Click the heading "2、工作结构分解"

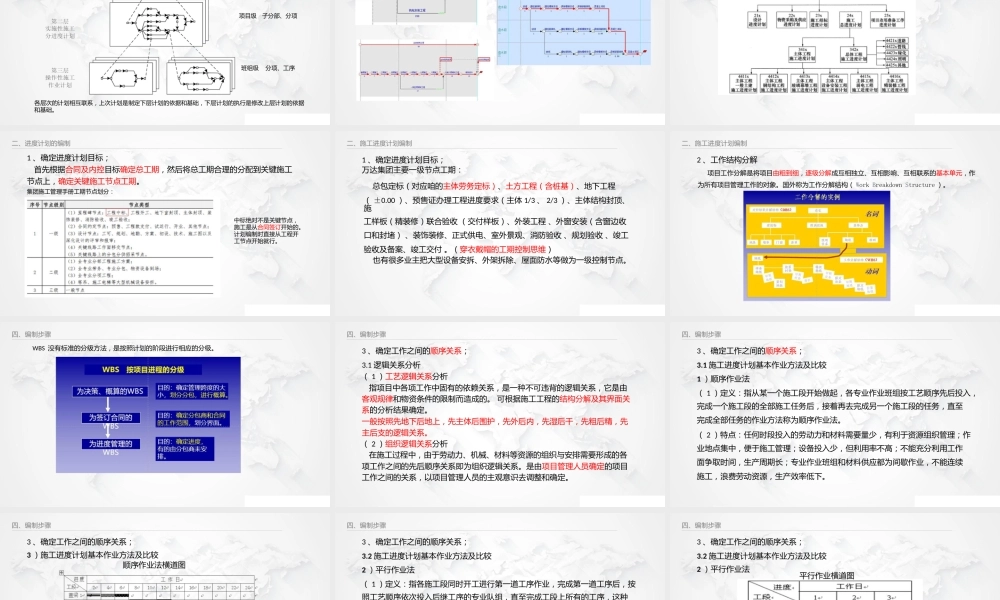tap(727, 160)
